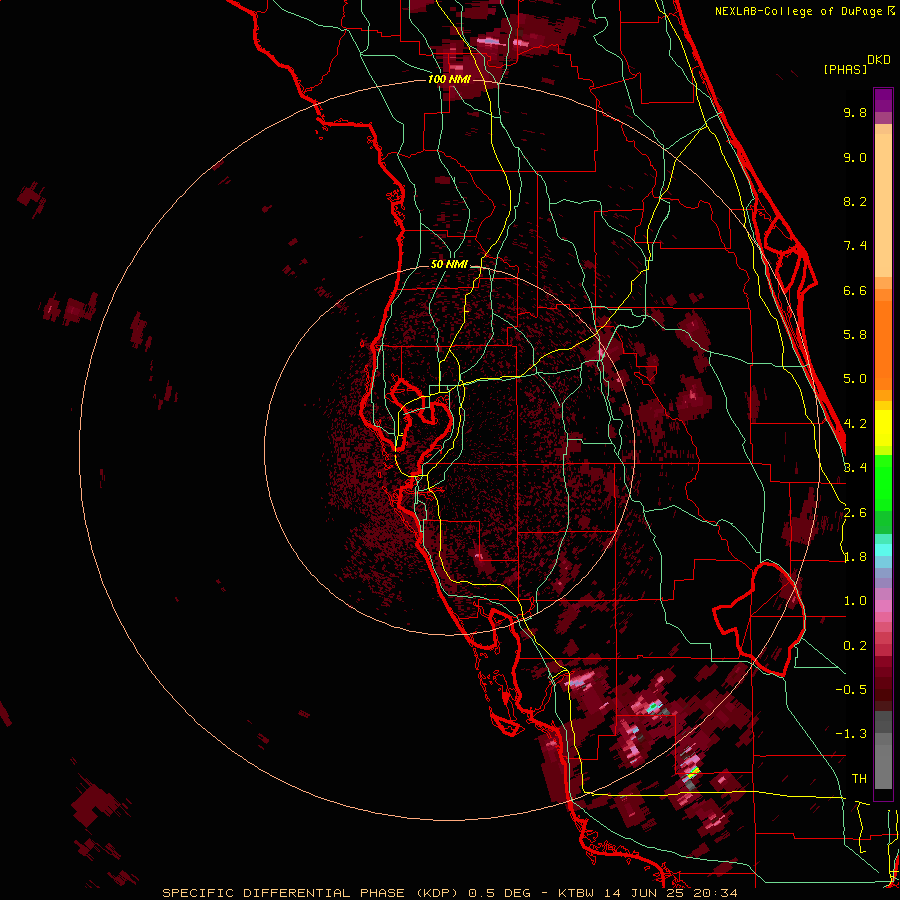Click the 5.8 value on the color scale
Image resolution: width=900 pixels, height=900 pixels.
point(855,335)
